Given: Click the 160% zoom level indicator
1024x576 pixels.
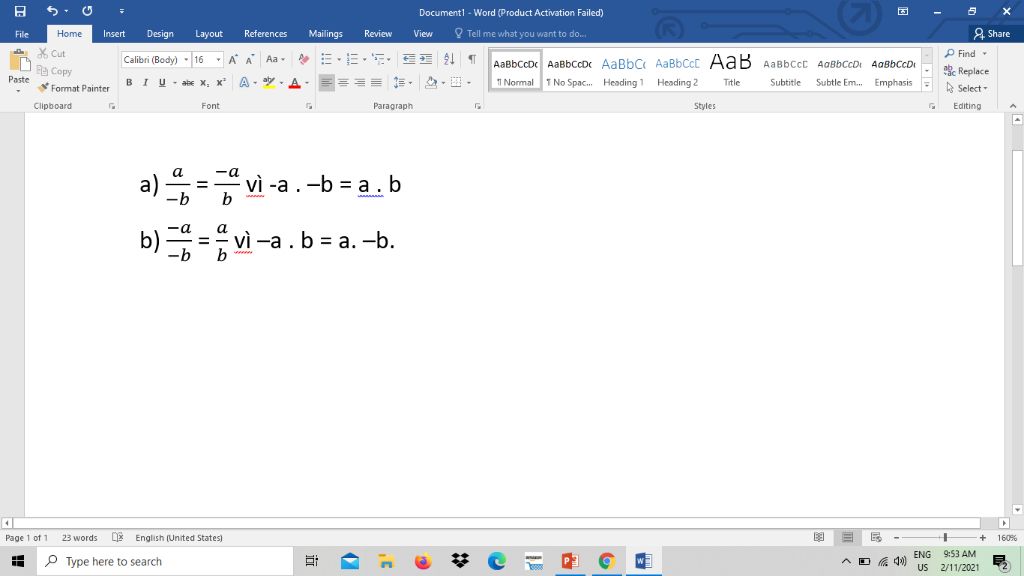Looking at the screenshot, I should click(1006, 537).
